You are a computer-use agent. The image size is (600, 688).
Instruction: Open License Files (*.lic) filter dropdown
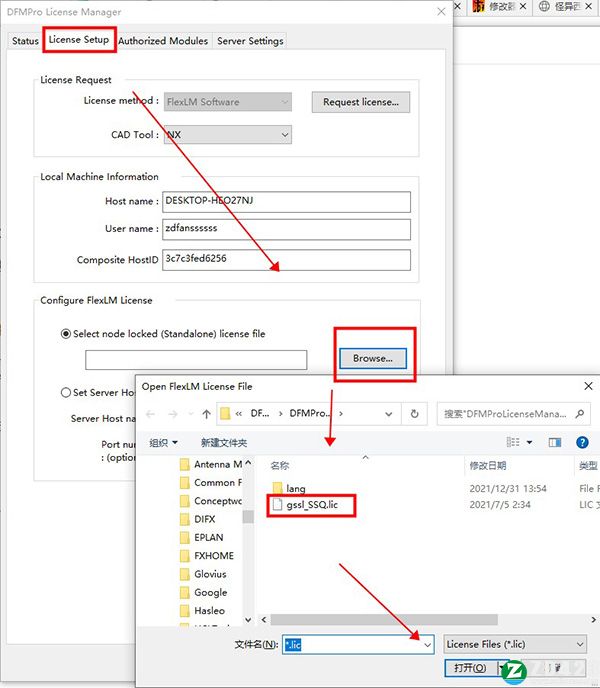[x=515, y=645]
